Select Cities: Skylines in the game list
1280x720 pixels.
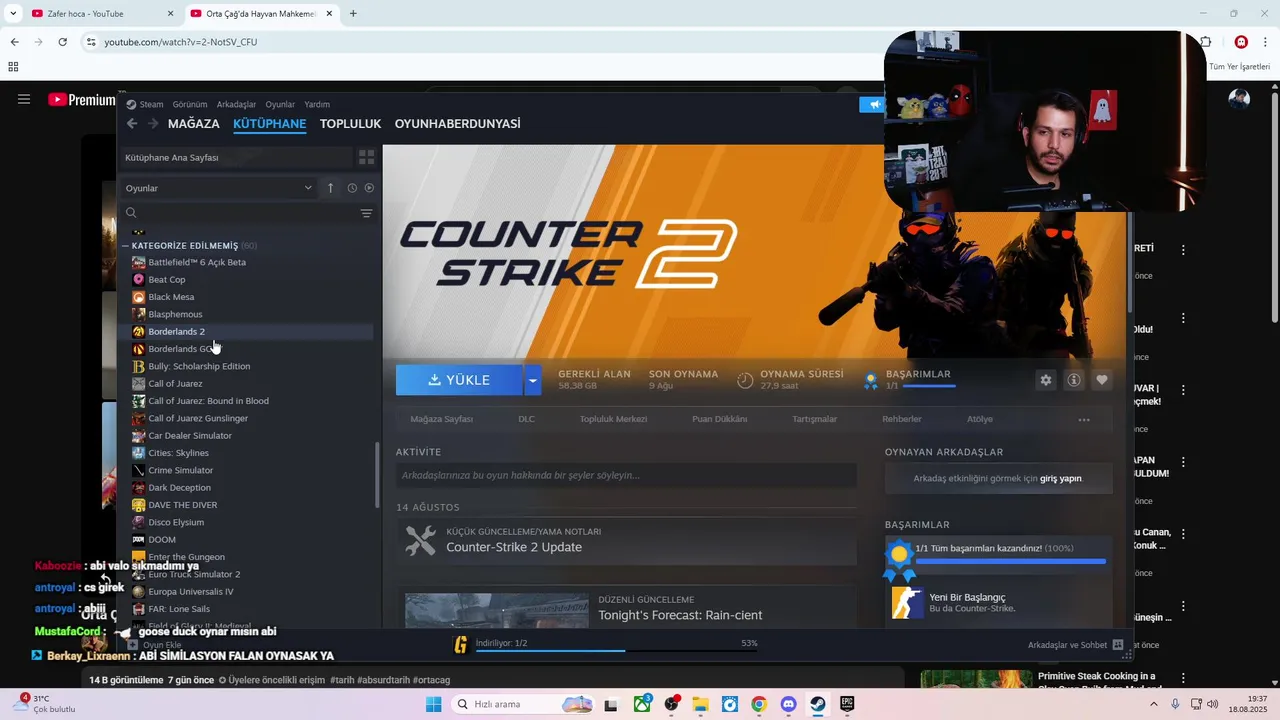(x=178, y=453)
